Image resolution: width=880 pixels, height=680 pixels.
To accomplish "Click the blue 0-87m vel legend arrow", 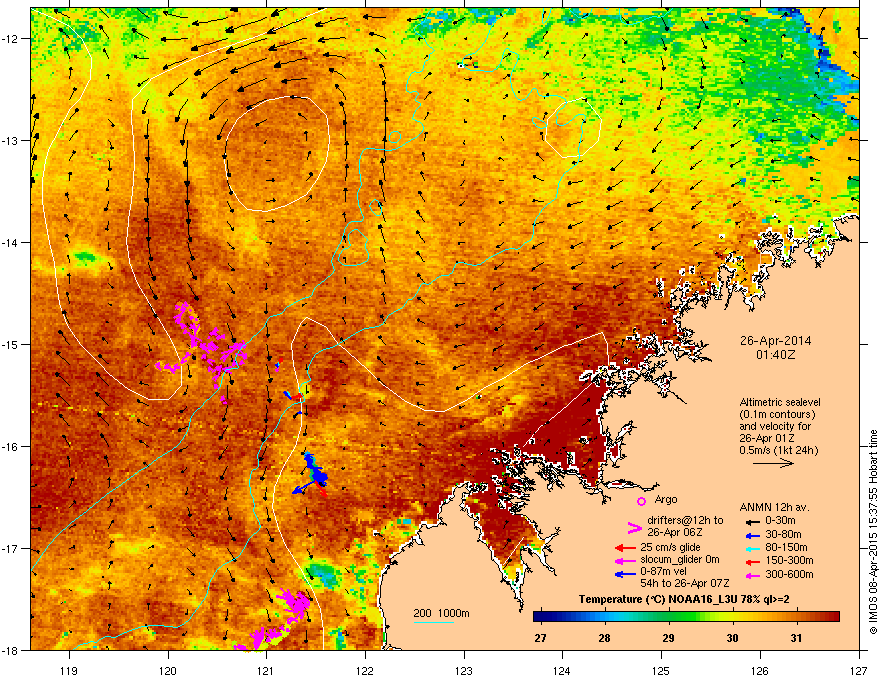I will tap(625, 574).
